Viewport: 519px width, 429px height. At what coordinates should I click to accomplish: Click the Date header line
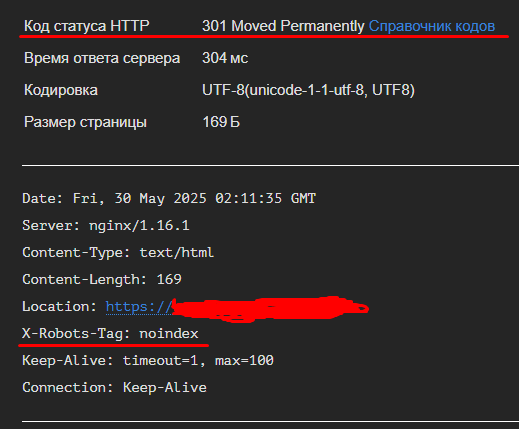tap(169, 199)
